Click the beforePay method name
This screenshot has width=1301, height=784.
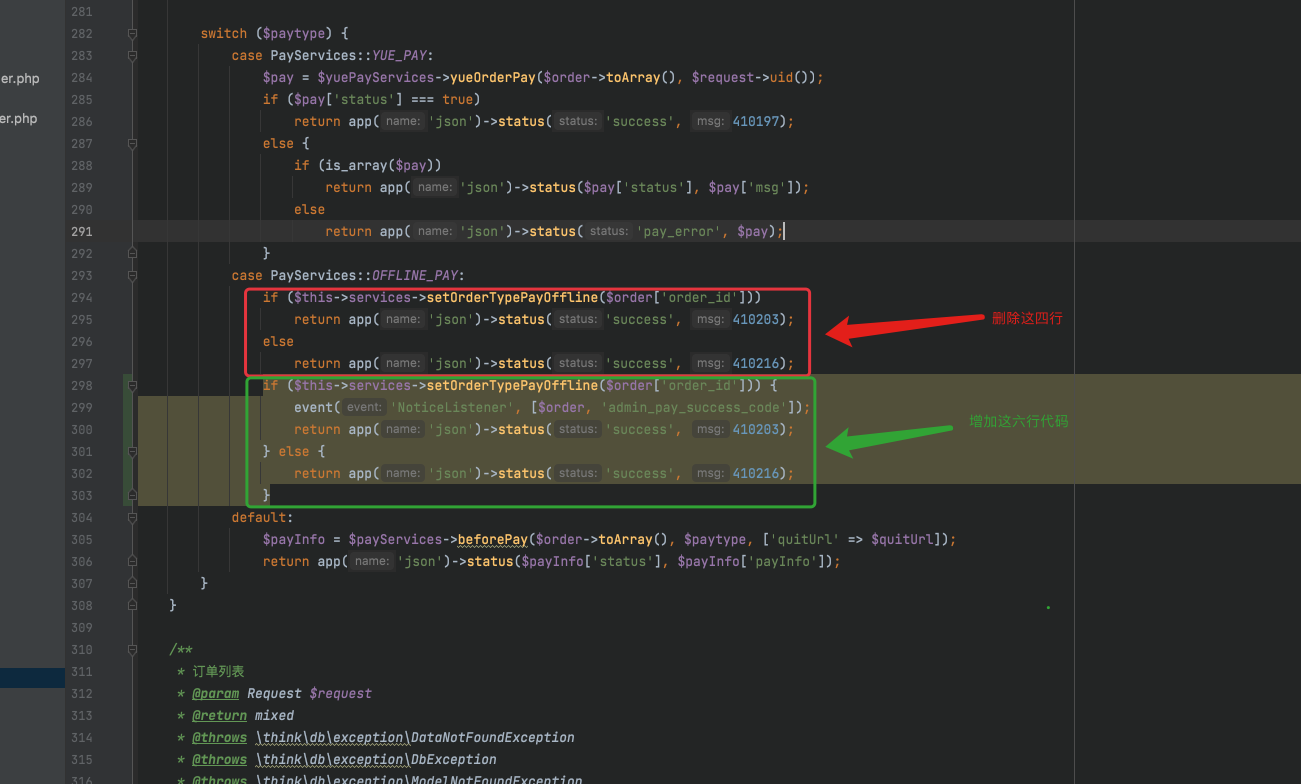[493, 540]
